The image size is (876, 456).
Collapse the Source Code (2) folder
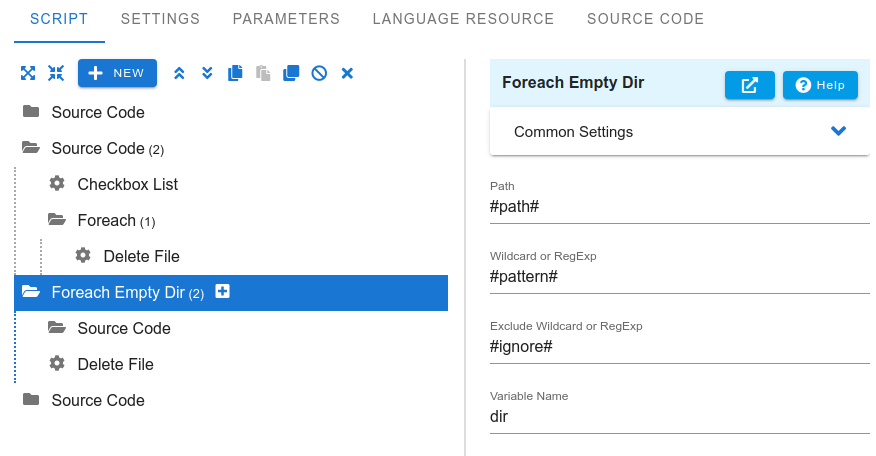click(31, 148)
